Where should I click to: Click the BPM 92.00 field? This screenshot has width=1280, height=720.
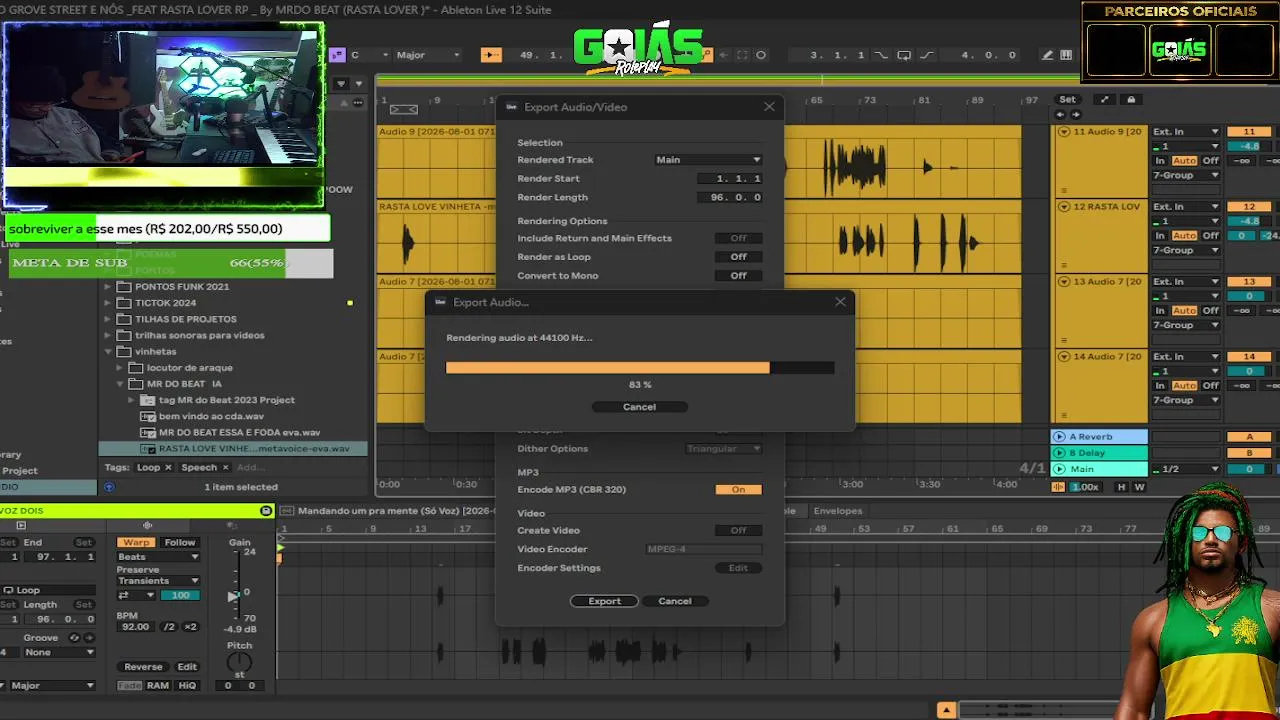click(135, 627)
